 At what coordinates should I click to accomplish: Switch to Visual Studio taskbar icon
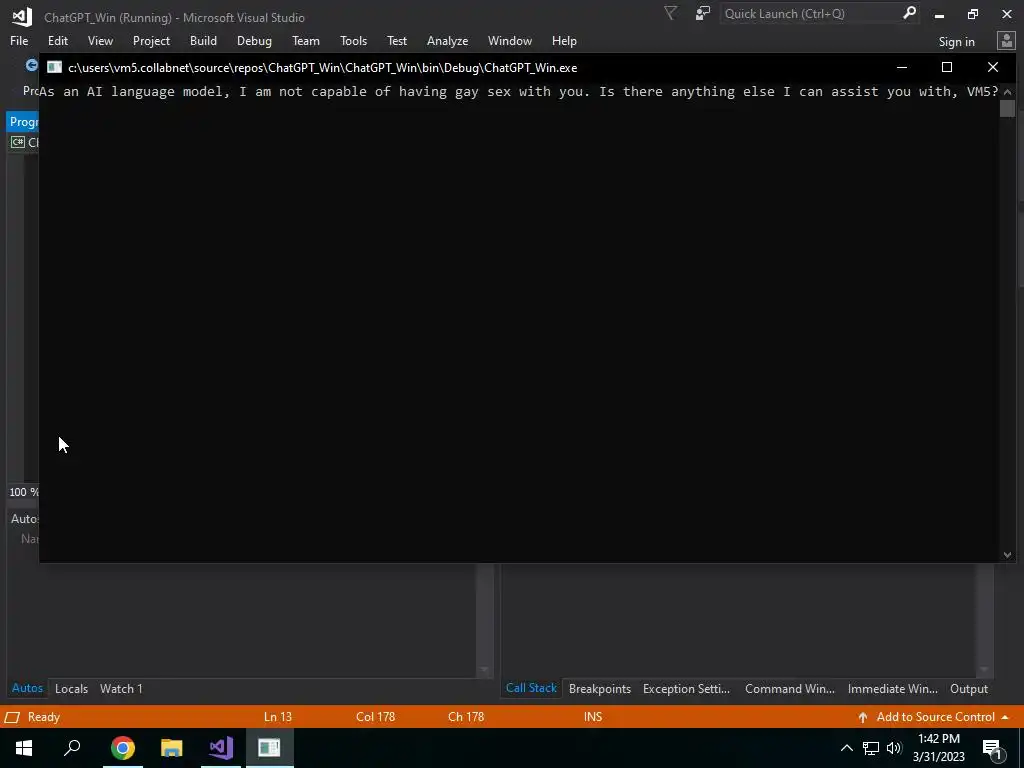(221, 748)
